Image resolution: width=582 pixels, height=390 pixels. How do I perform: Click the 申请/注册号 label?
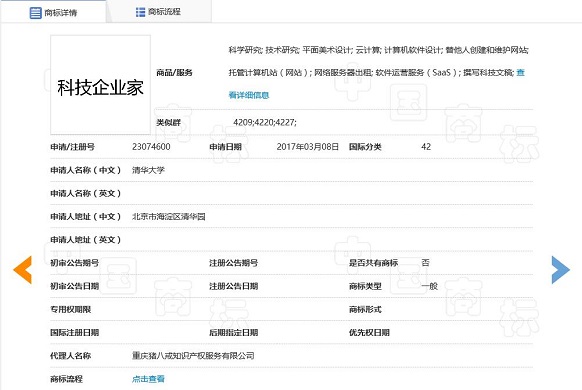click(x=72, y=147)
